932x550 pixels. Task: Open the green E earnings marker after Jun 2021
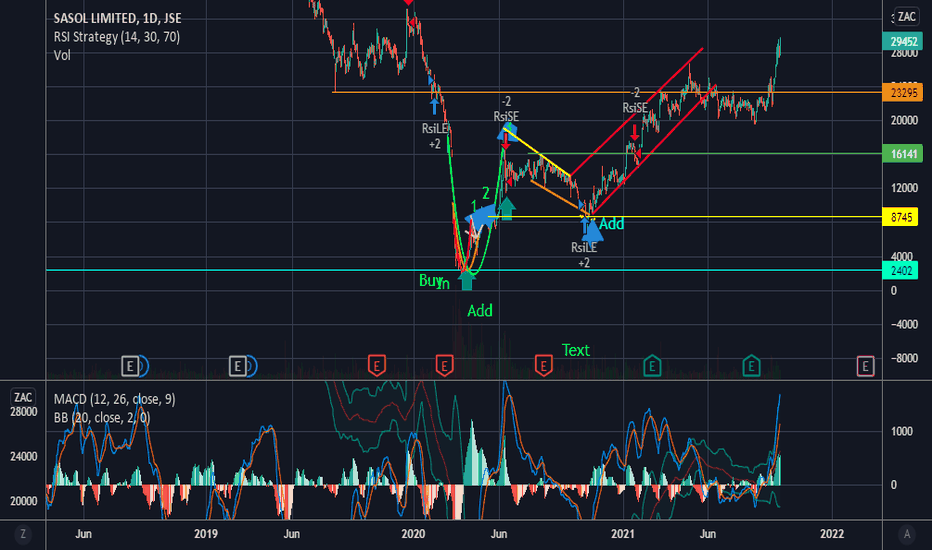click(751, 365)
